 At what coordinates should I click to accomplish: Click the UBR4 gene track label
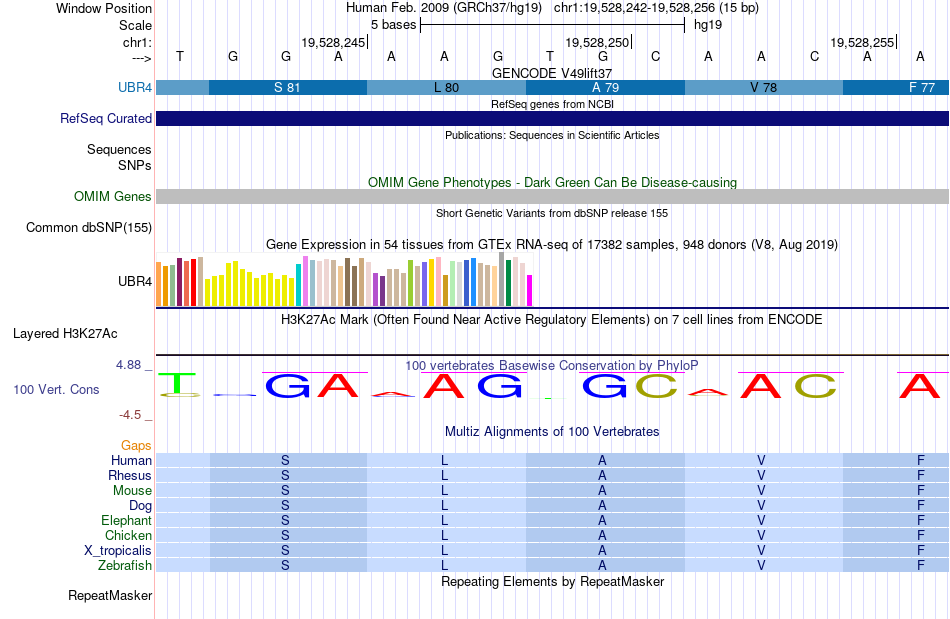(x=135, y=87)
